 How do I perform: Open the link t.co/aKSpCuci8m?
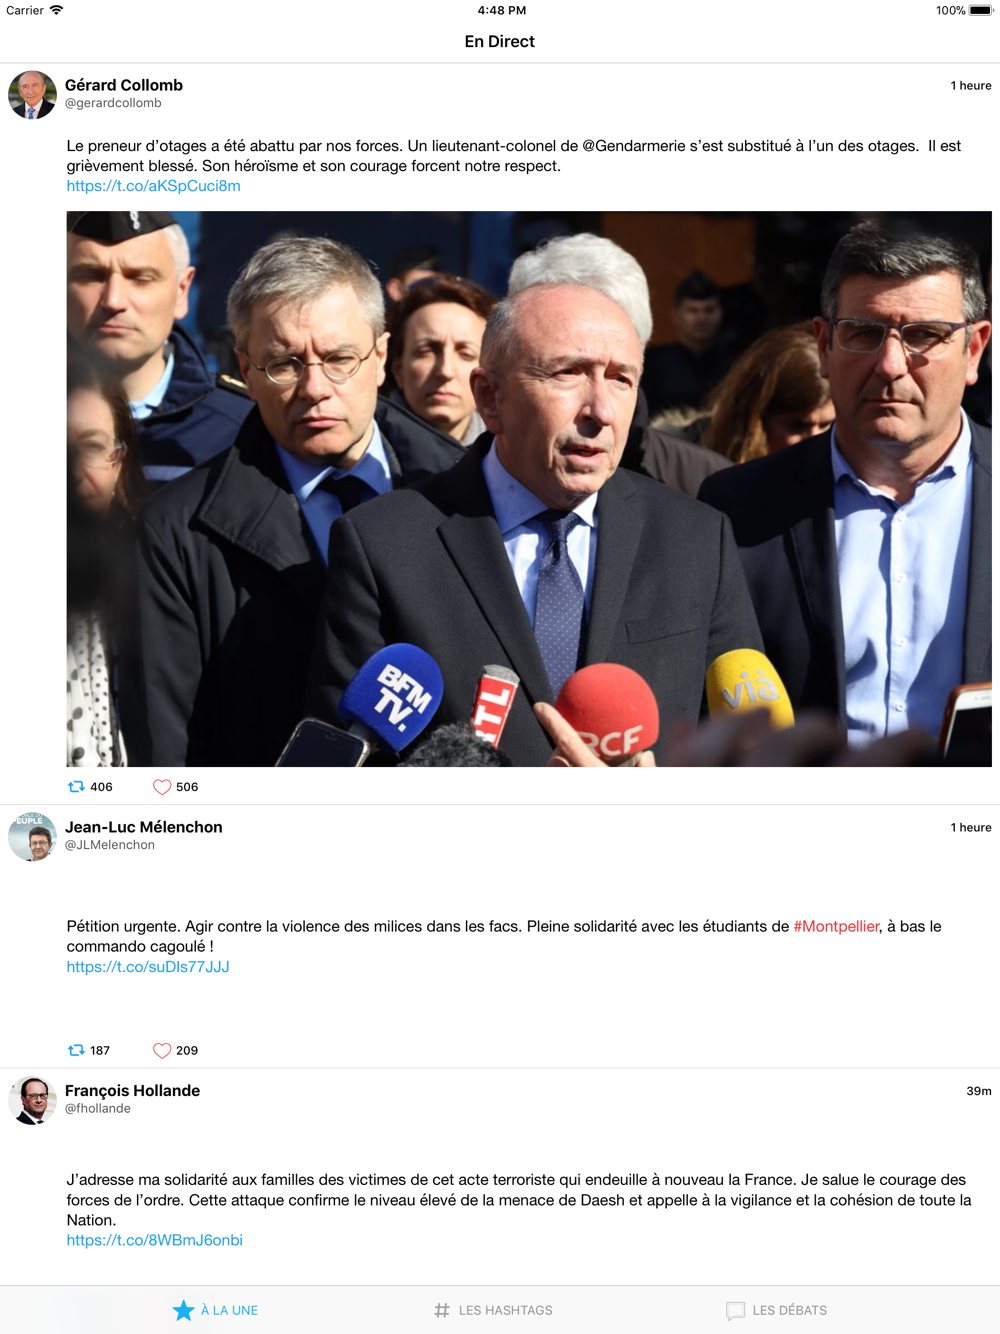coord(154,186)
